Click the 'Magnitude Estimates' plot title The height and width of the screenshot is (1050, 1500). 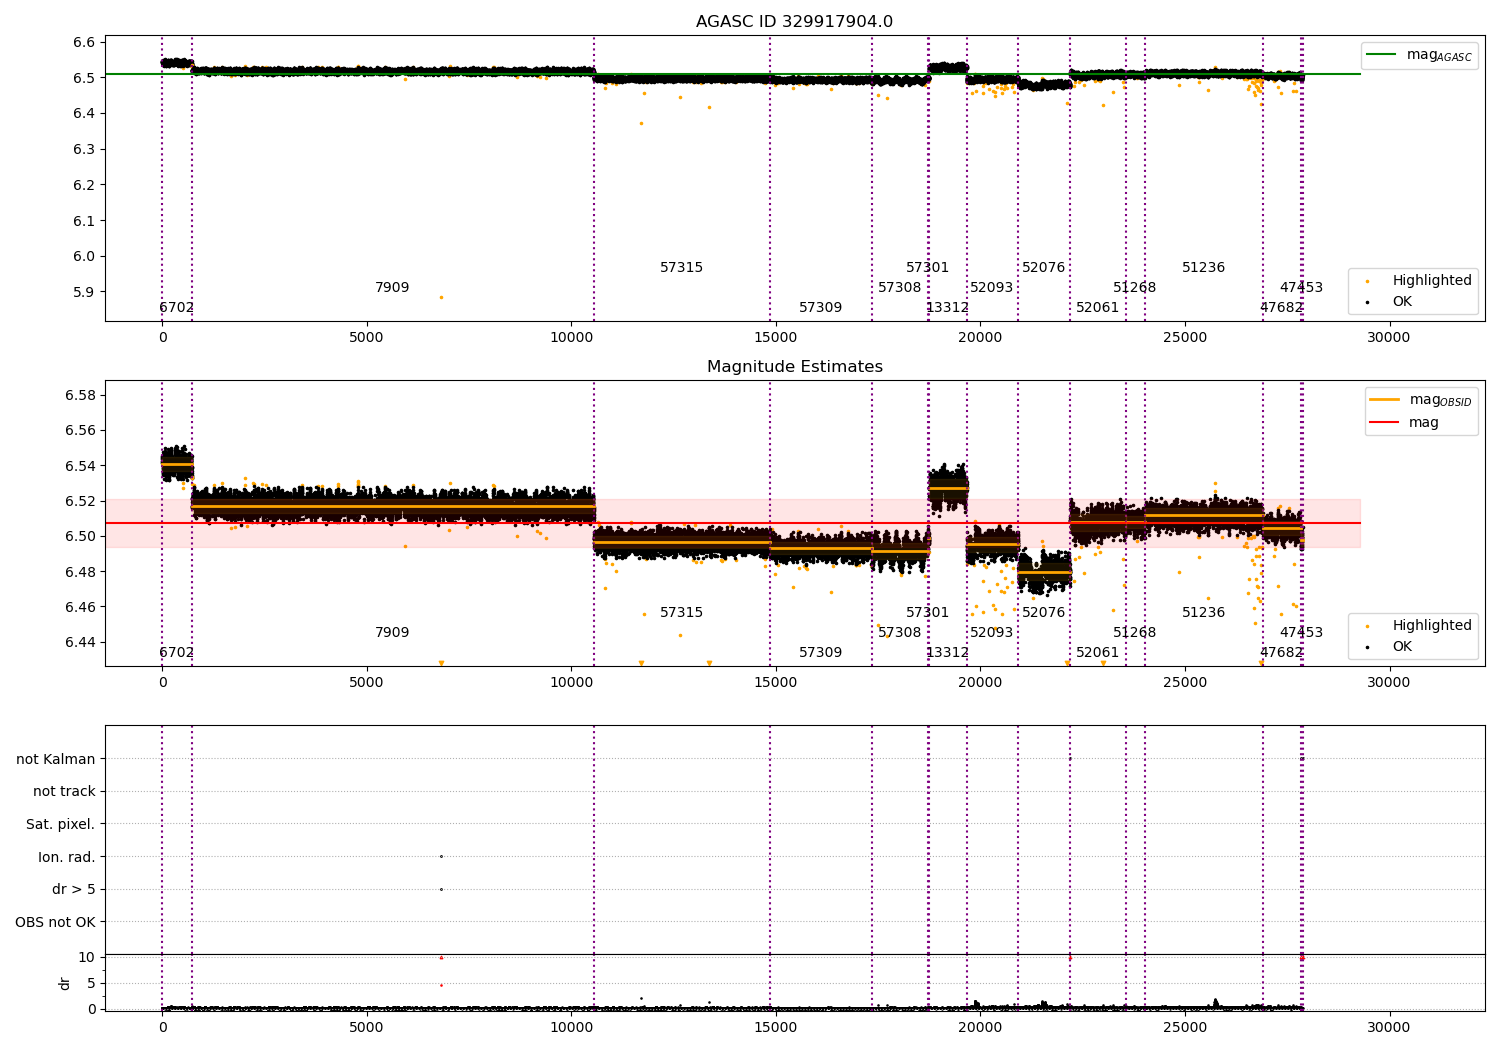pyautogui.click(x=794, y=367)
